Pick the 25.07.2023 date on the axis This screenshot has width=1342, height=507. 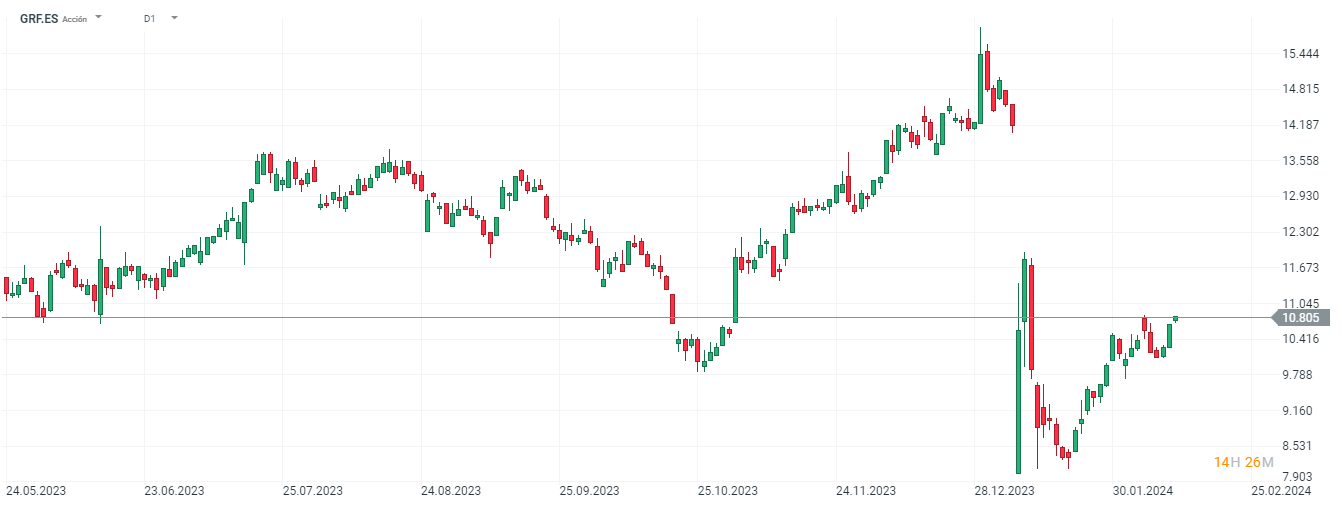pos(312,491)
